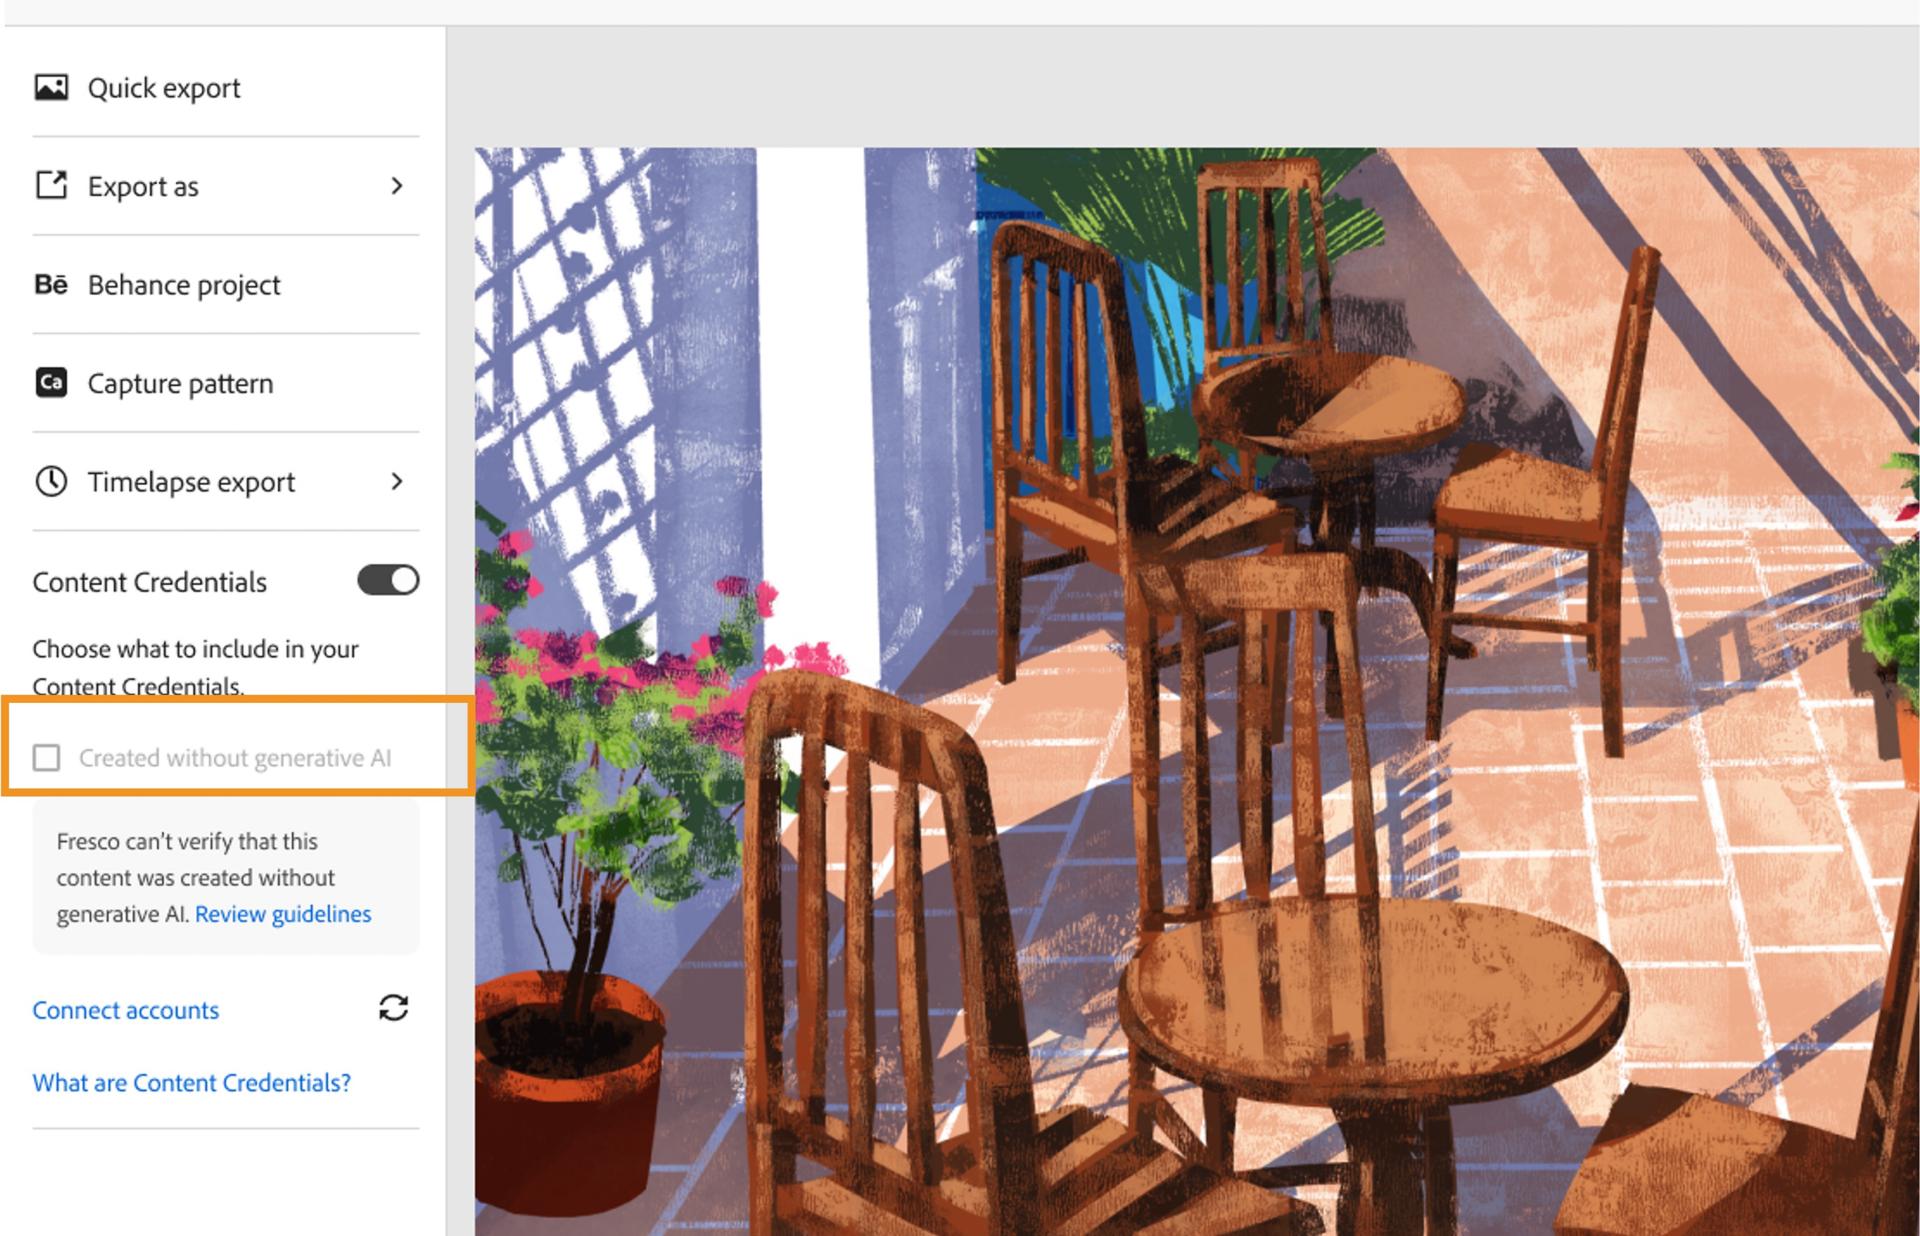Select the Timelapse export option
The width and height of the screenshot is (1920, 1236).
pos(190,481)
